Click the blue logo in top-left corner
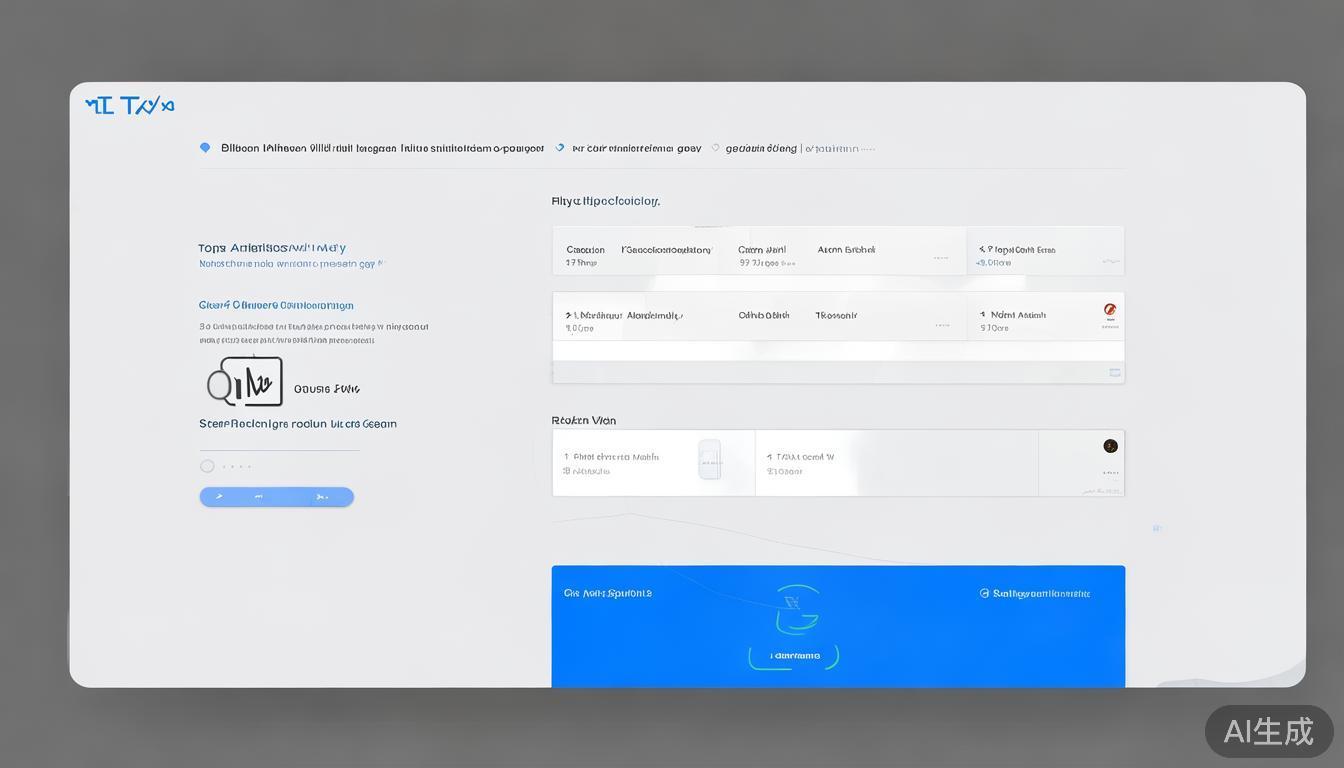 (x=130, y=105)
